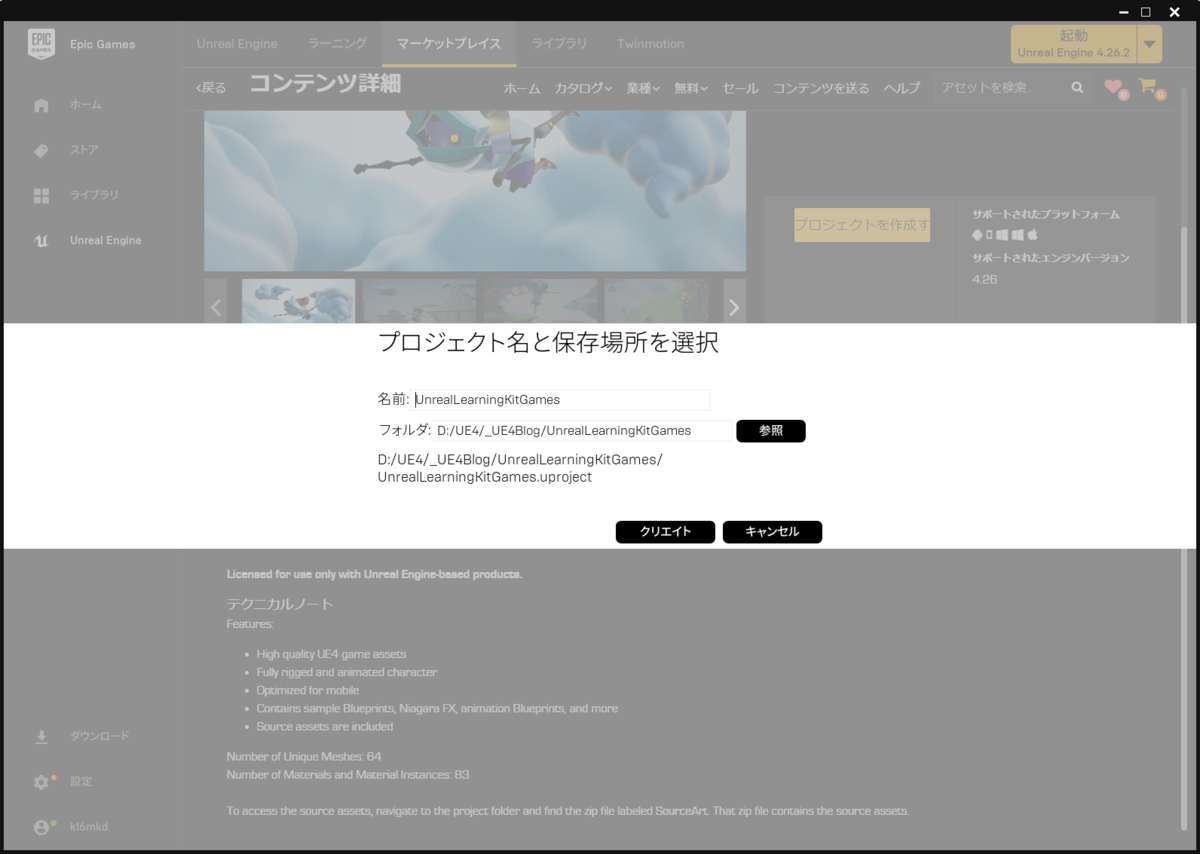Open the カタログ dropdown menu
The width and height of the screenshot is (1200, 854).
pyautogui.click(x=583, y=88)
